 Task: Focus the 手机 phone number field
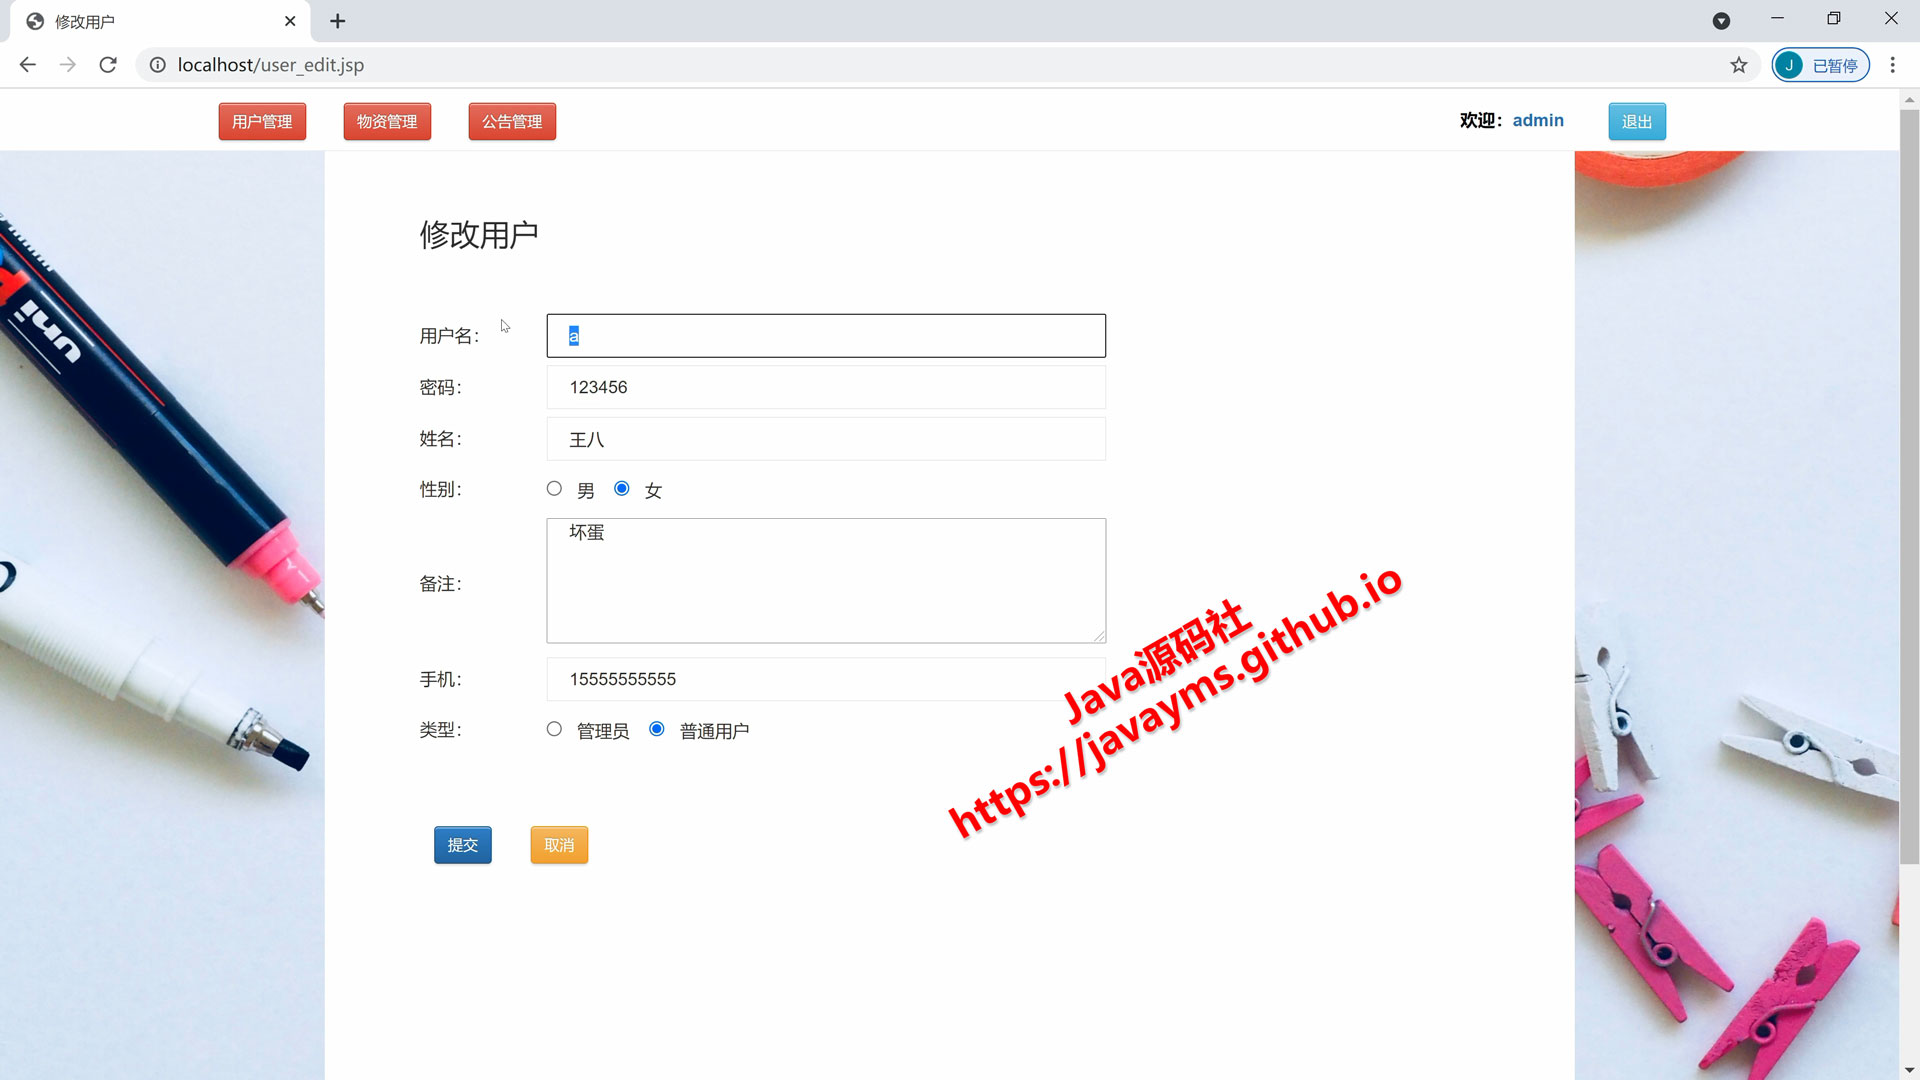click(826, 679)
